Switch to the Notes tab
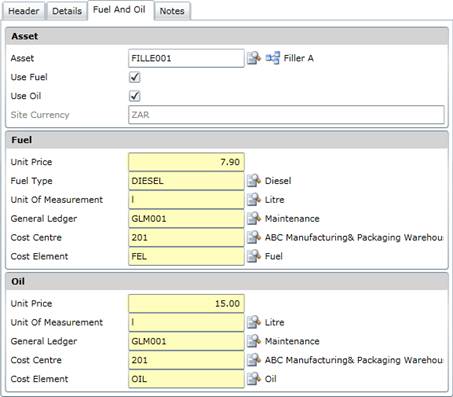Image resolution: width=453 pixels, height=397 pixels. [172, 11]
